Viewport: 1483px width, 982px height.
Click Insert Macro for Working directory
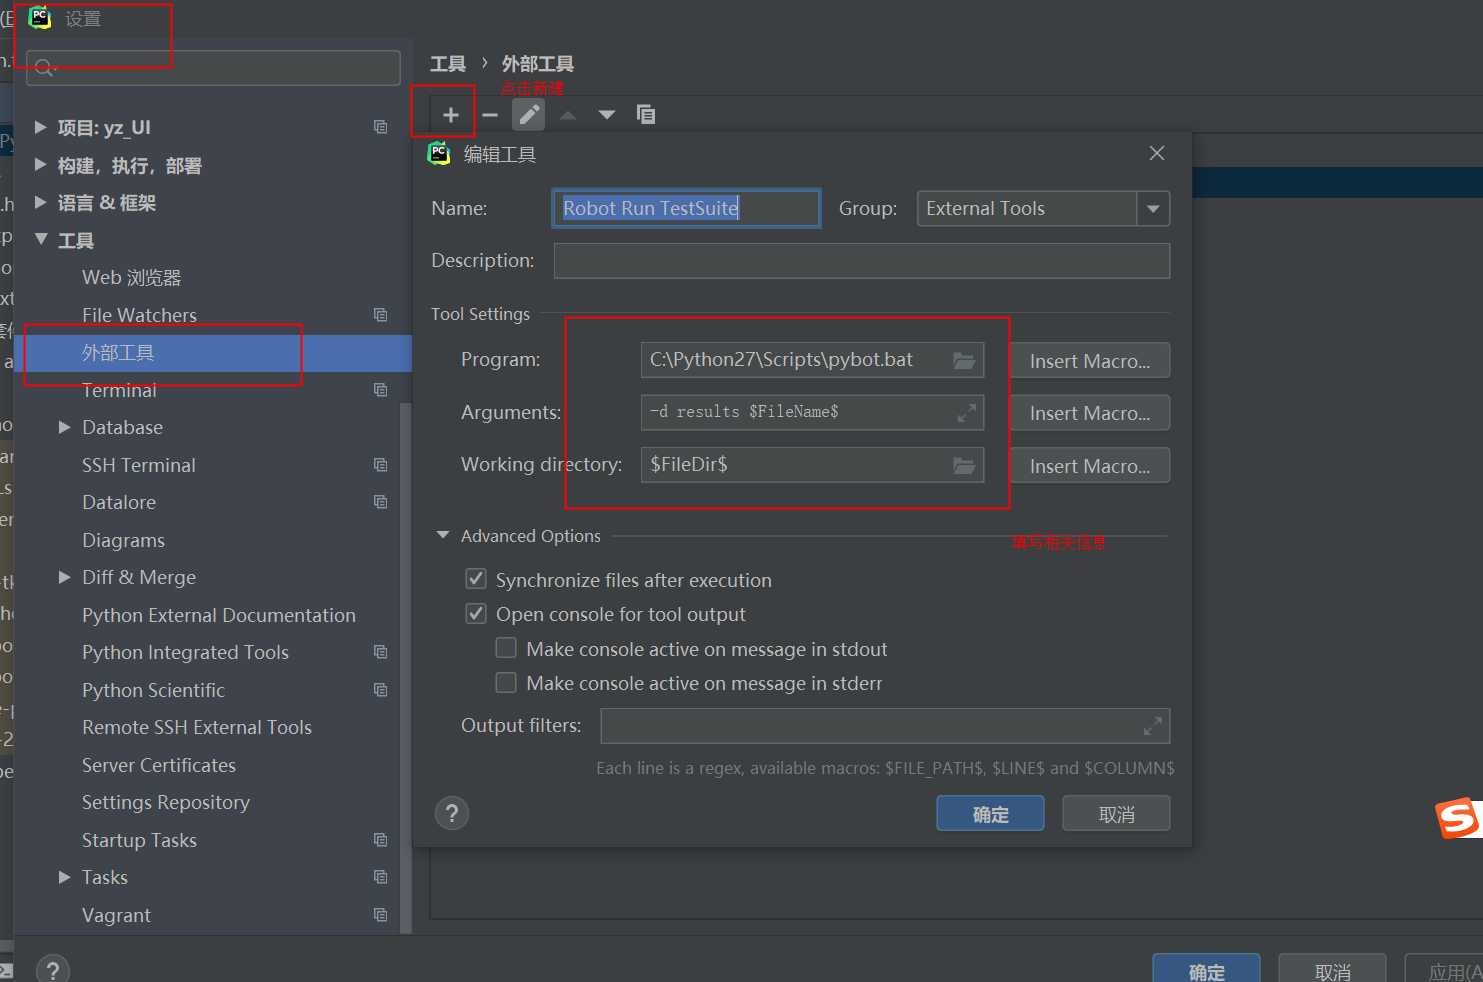point(1089,466)
